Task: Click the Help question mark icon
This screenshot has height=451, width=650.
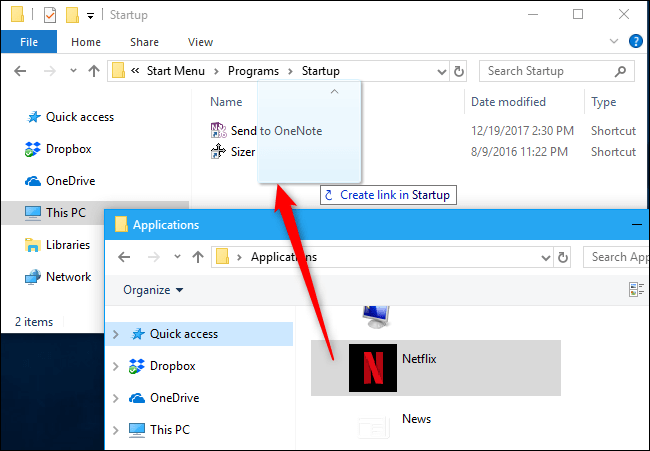Action: 635,41
